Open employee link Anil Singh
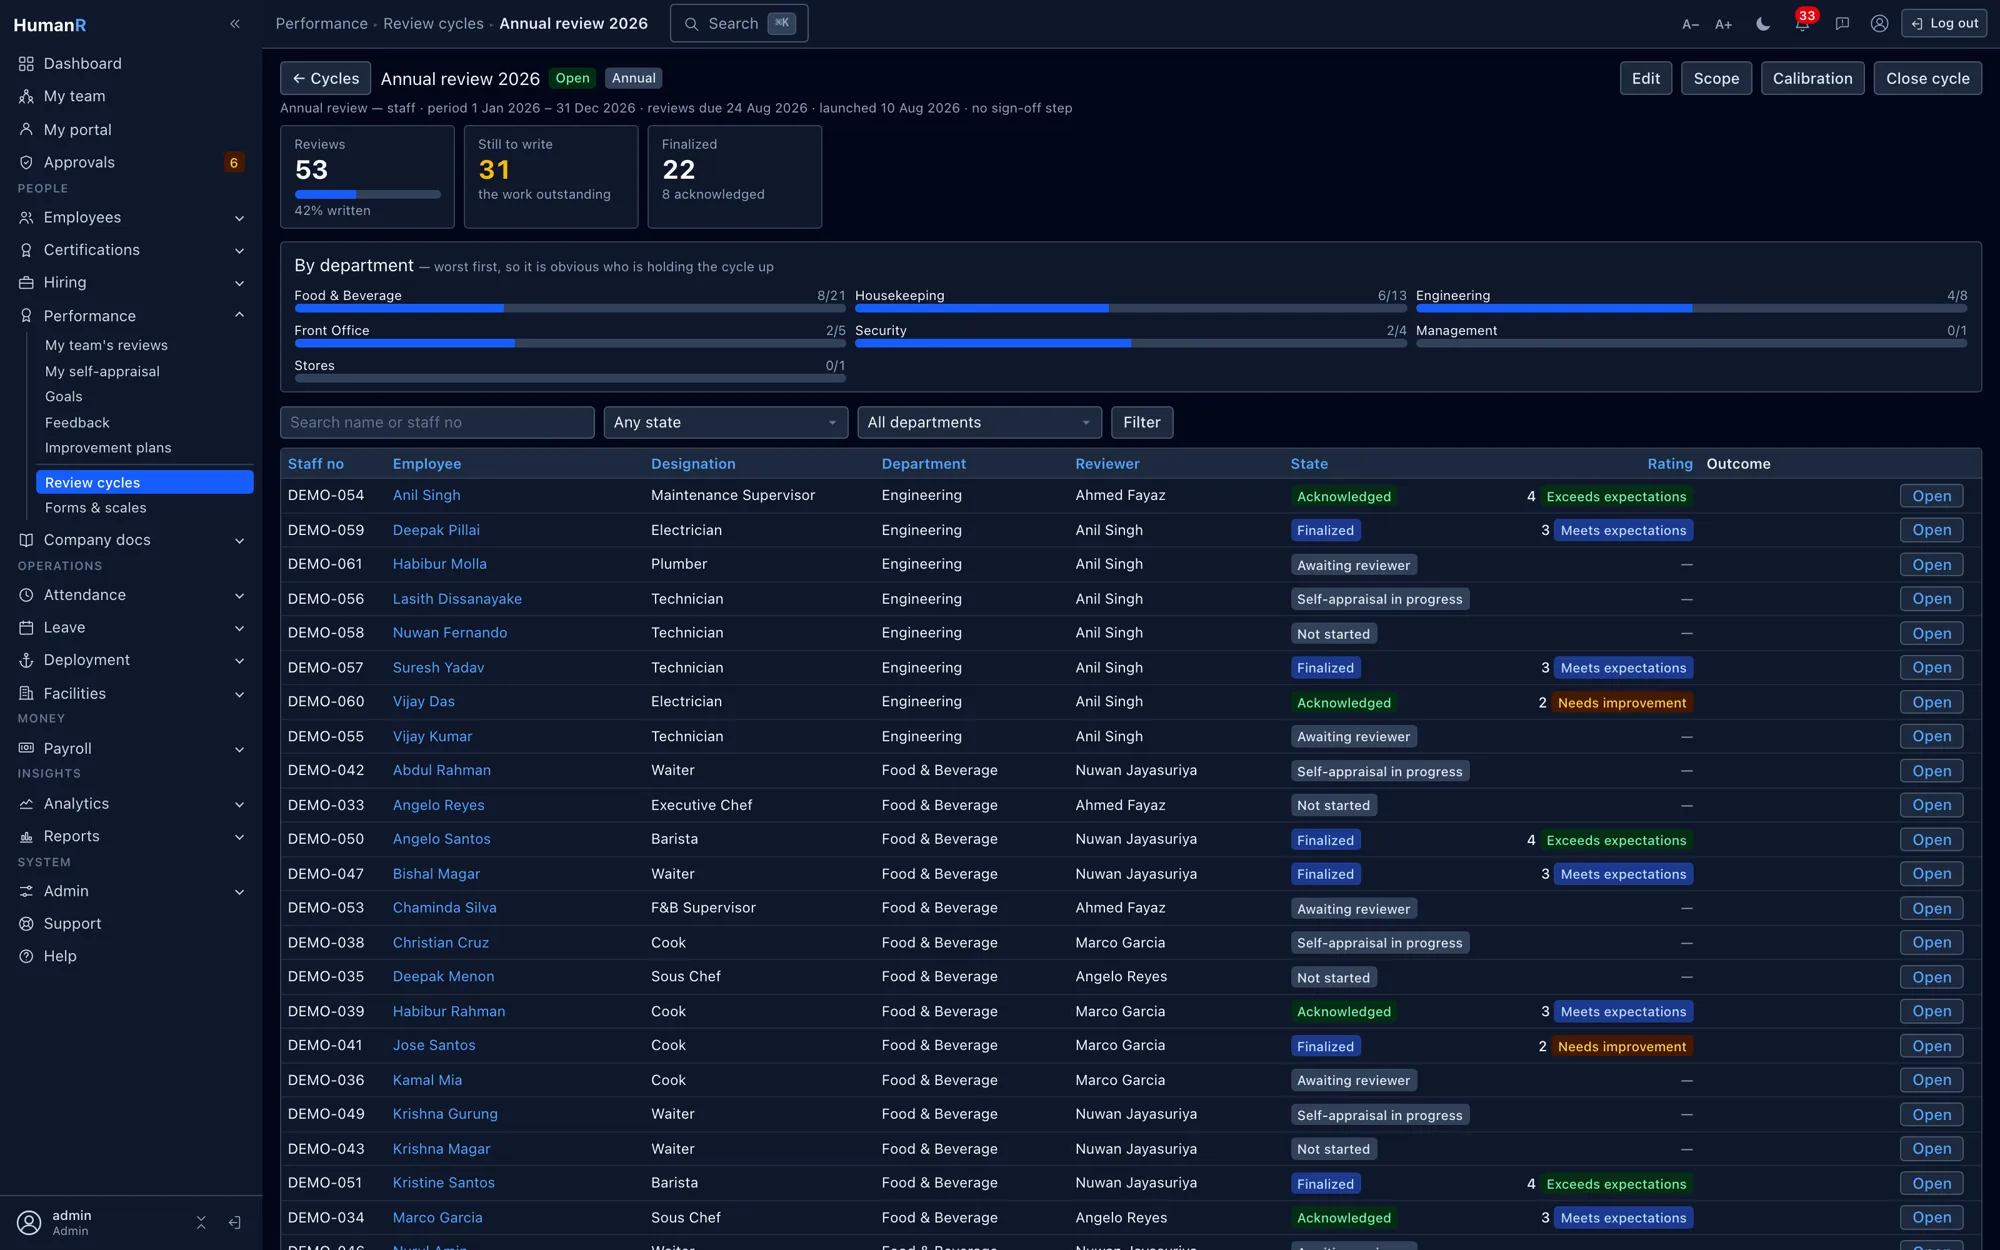 [x=427, y=496]
